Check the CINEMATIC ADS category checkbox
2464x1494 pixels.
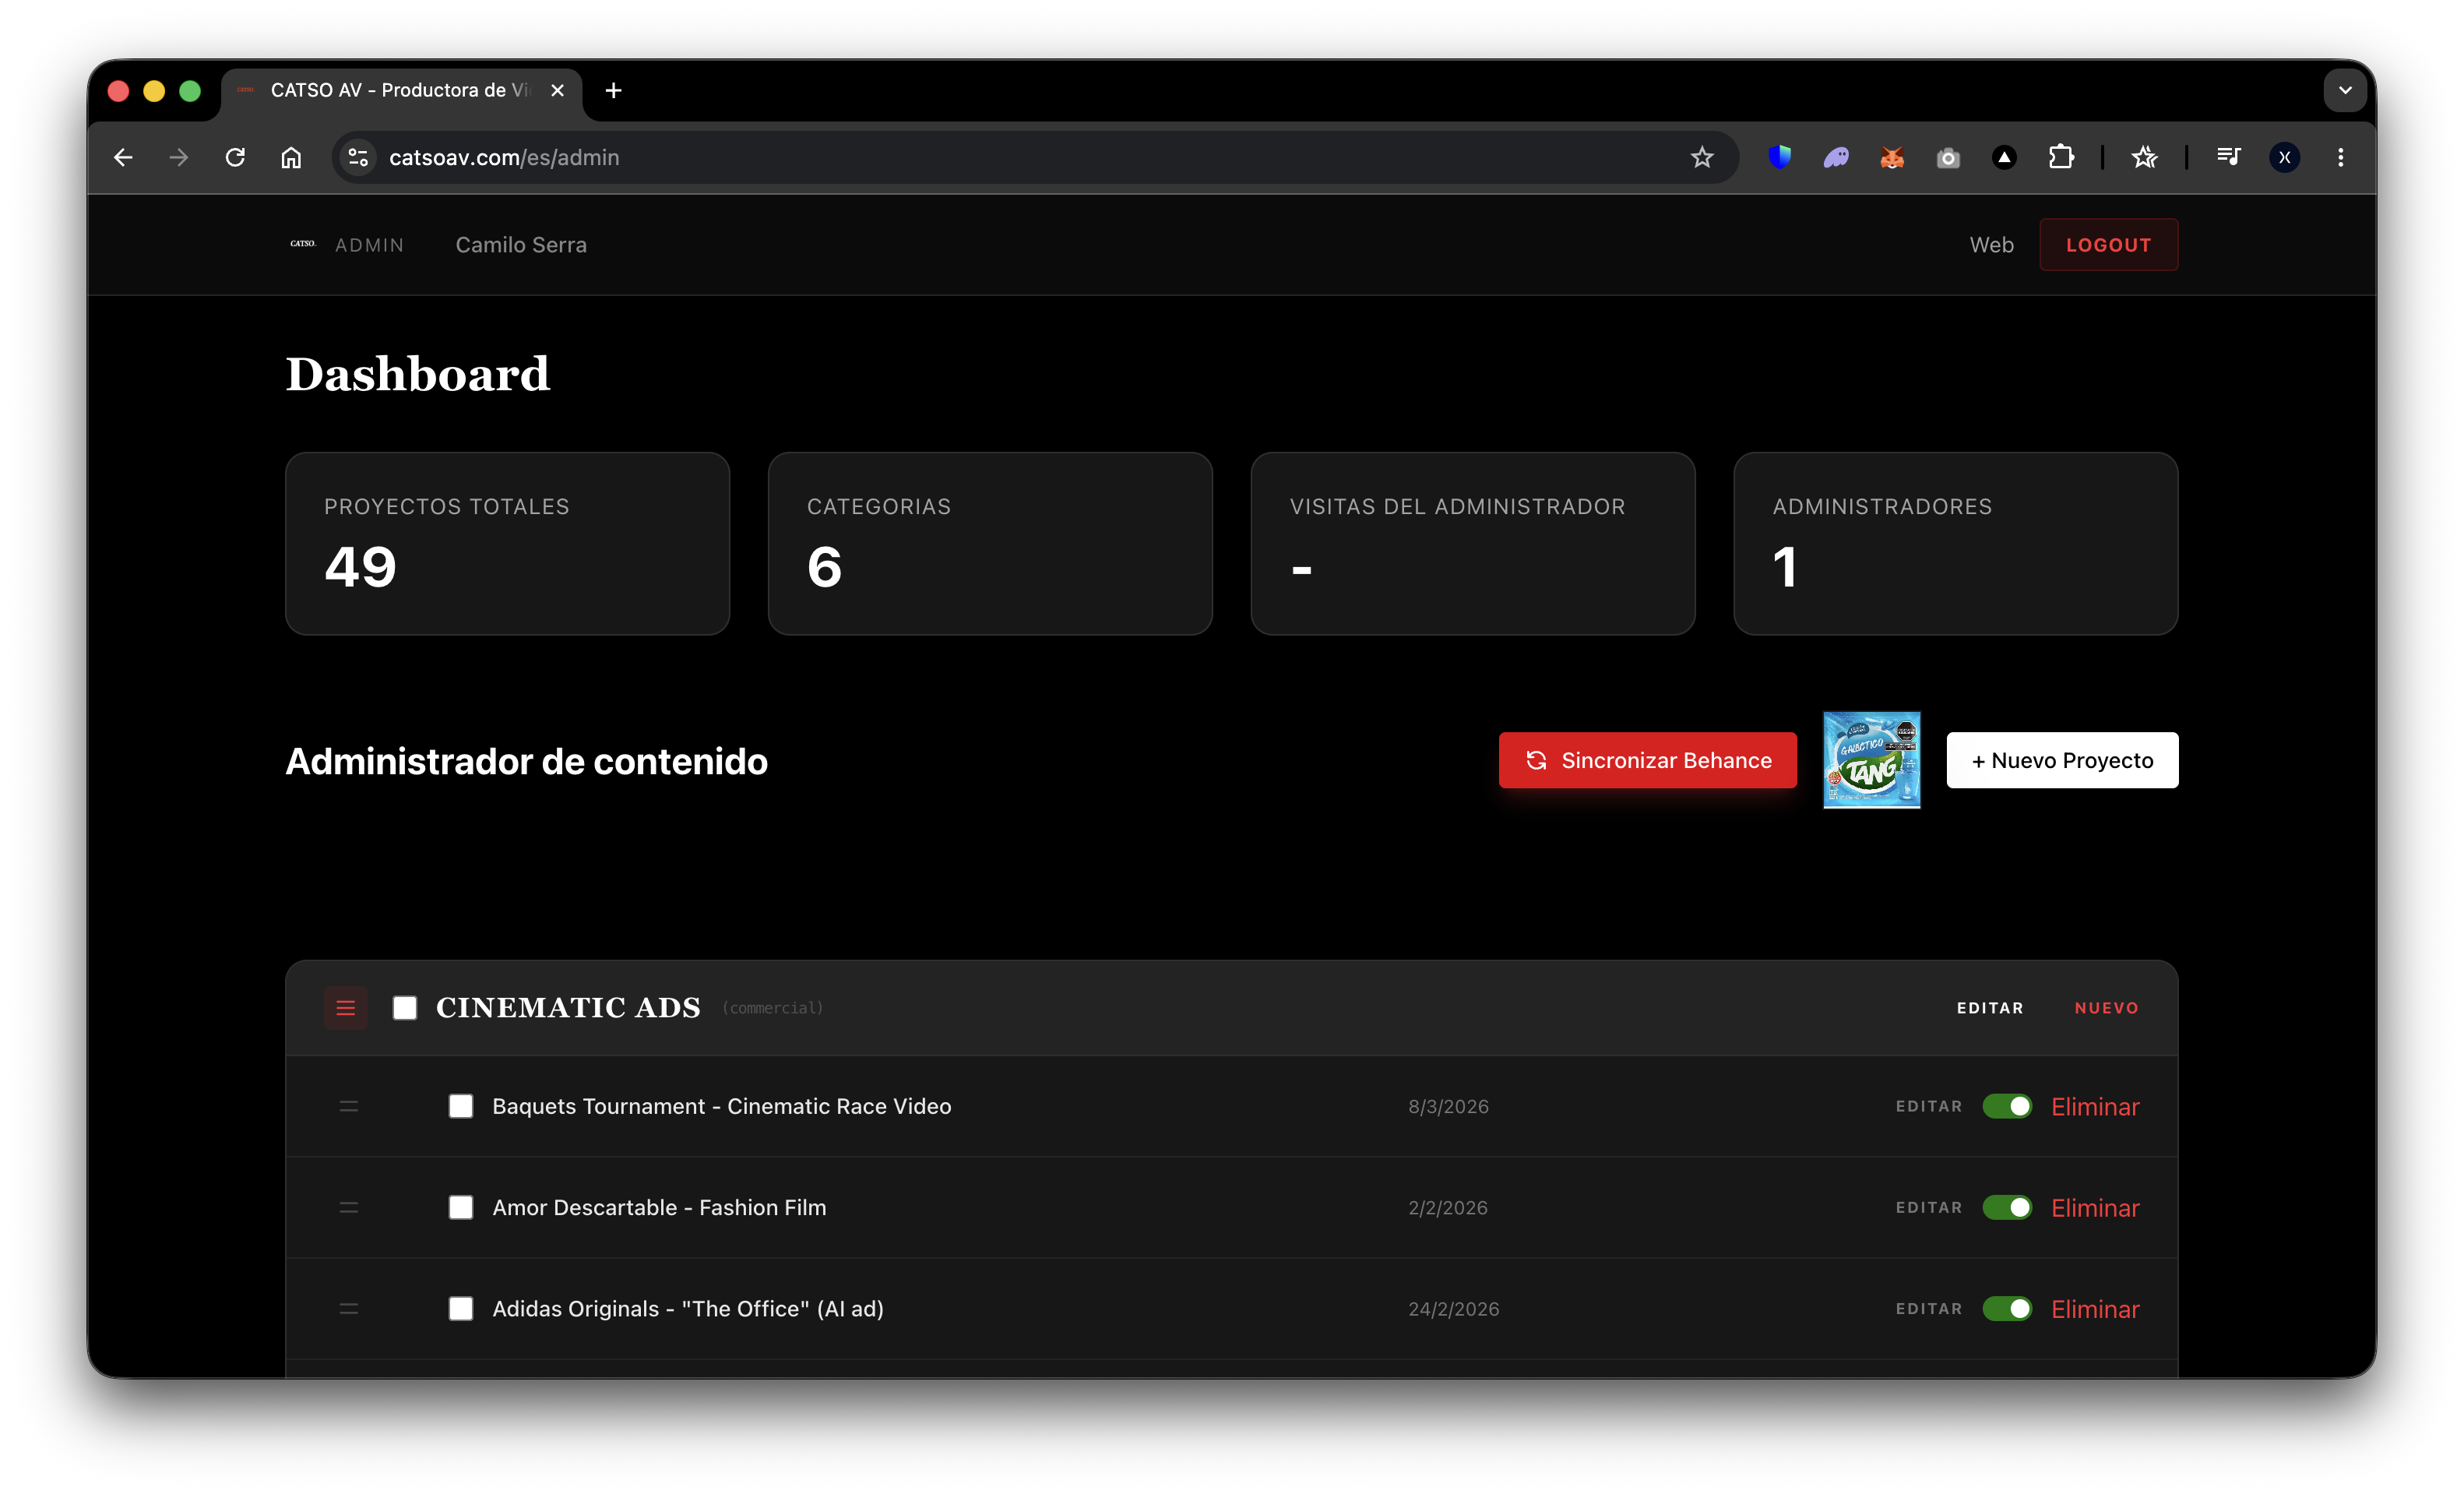click(x=405, y=1007)
